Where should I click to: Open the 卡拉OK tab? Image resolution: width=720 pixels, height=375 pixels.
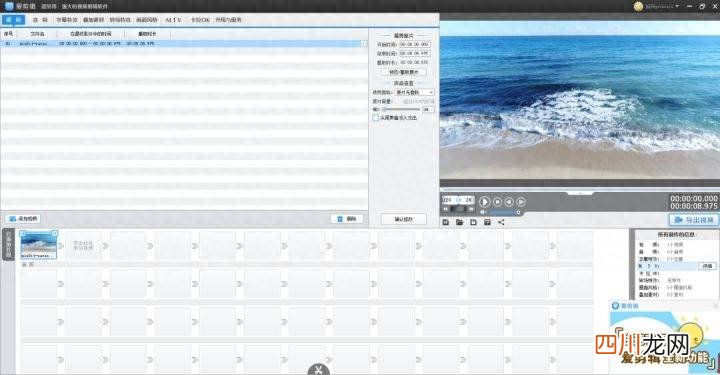(x=200, y=20)
